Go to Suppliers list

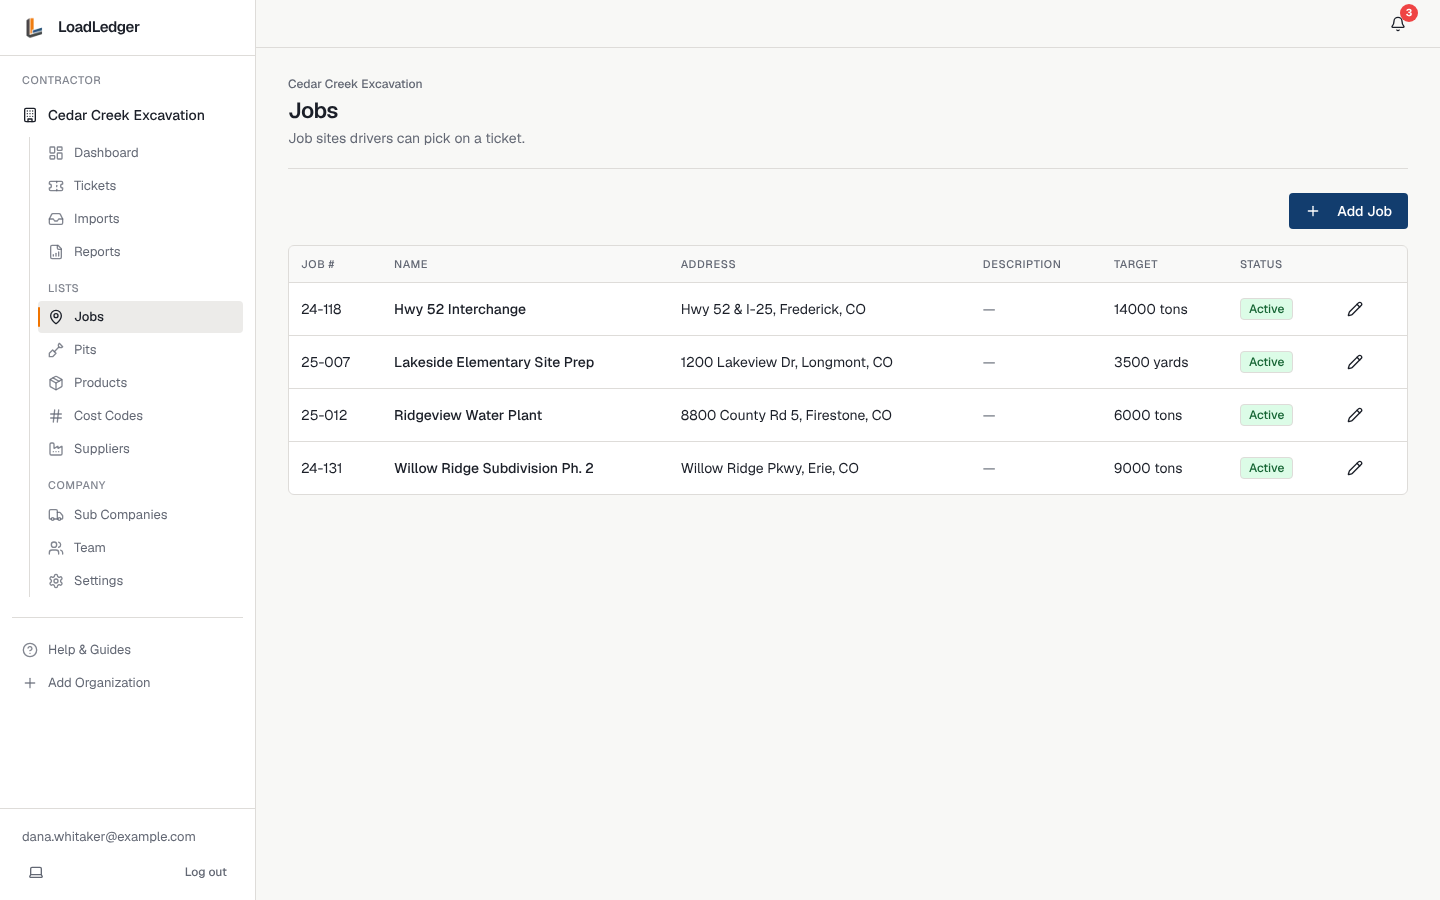[x=140, y=449]
